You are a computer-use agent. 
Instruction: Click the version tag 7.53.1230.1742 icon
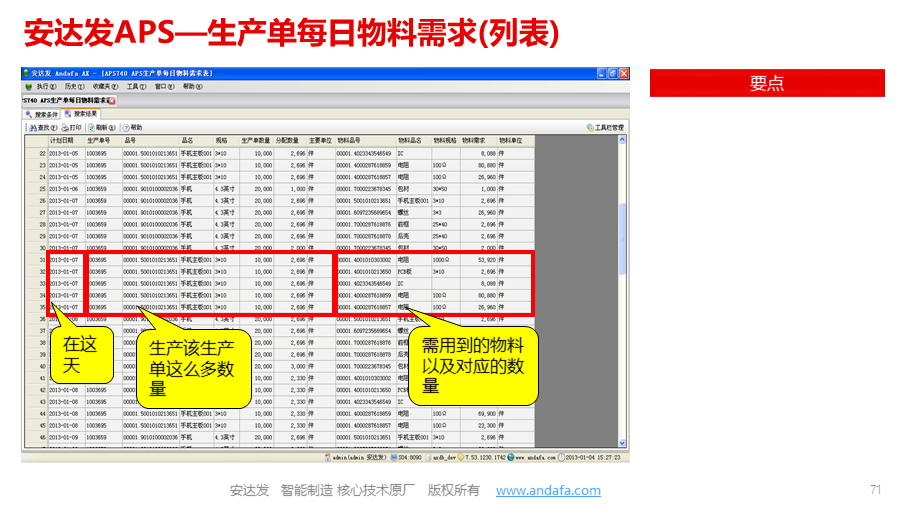pyautogui.click(x=461, y=458)
